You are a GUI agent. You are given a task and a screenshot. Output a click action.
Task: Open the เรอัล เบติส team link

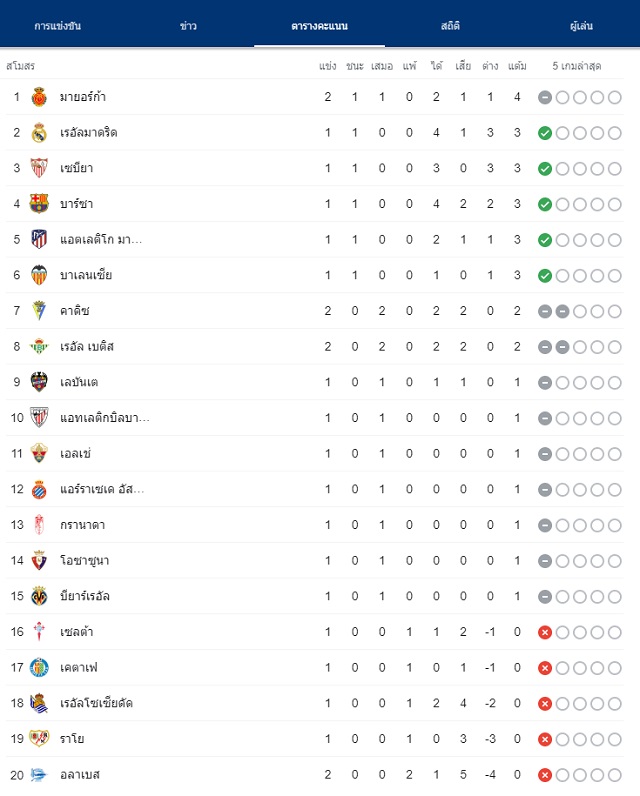click(x=87, y=346)
